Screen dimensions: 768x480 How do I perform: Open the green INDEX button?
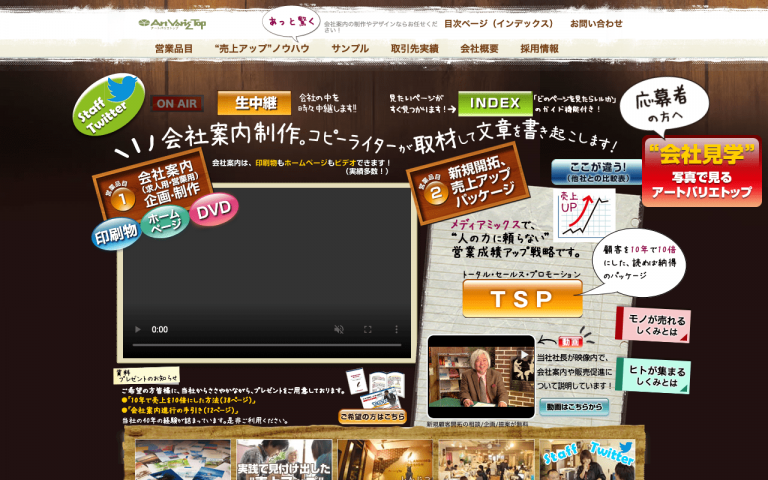[x=495, y=103]
